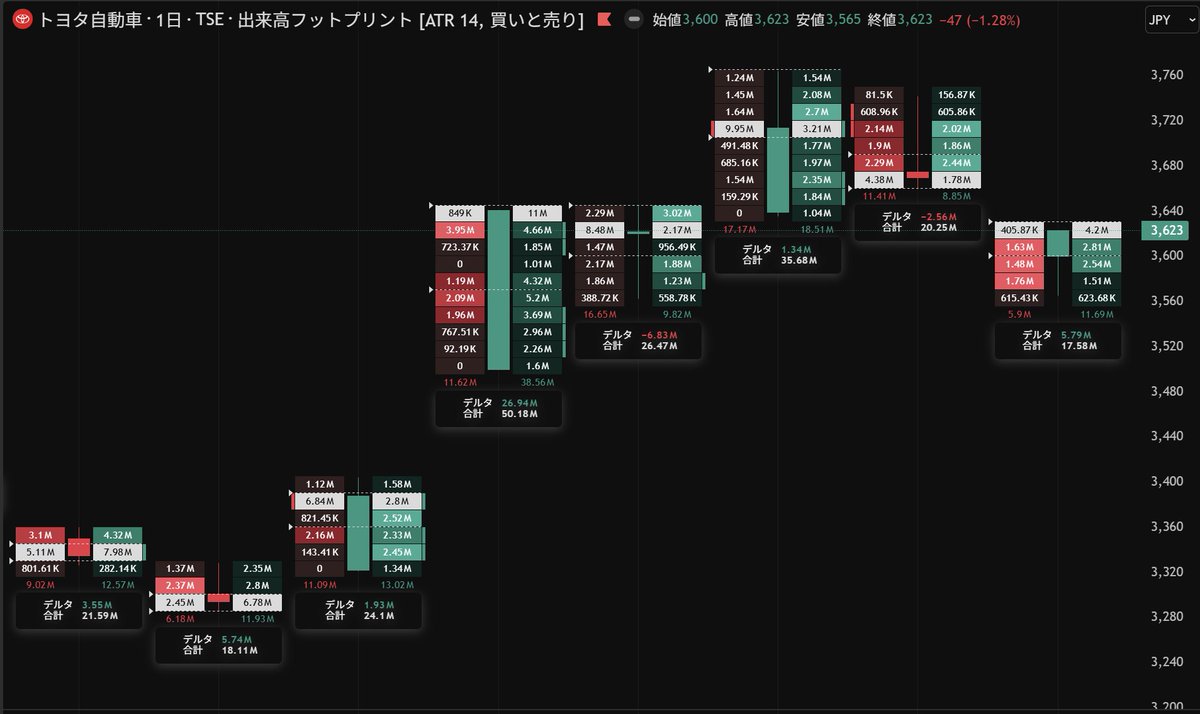Screen dimensions: 1200x714
Task: Select the 2.37M red sell cell
Action: (180, 586)
